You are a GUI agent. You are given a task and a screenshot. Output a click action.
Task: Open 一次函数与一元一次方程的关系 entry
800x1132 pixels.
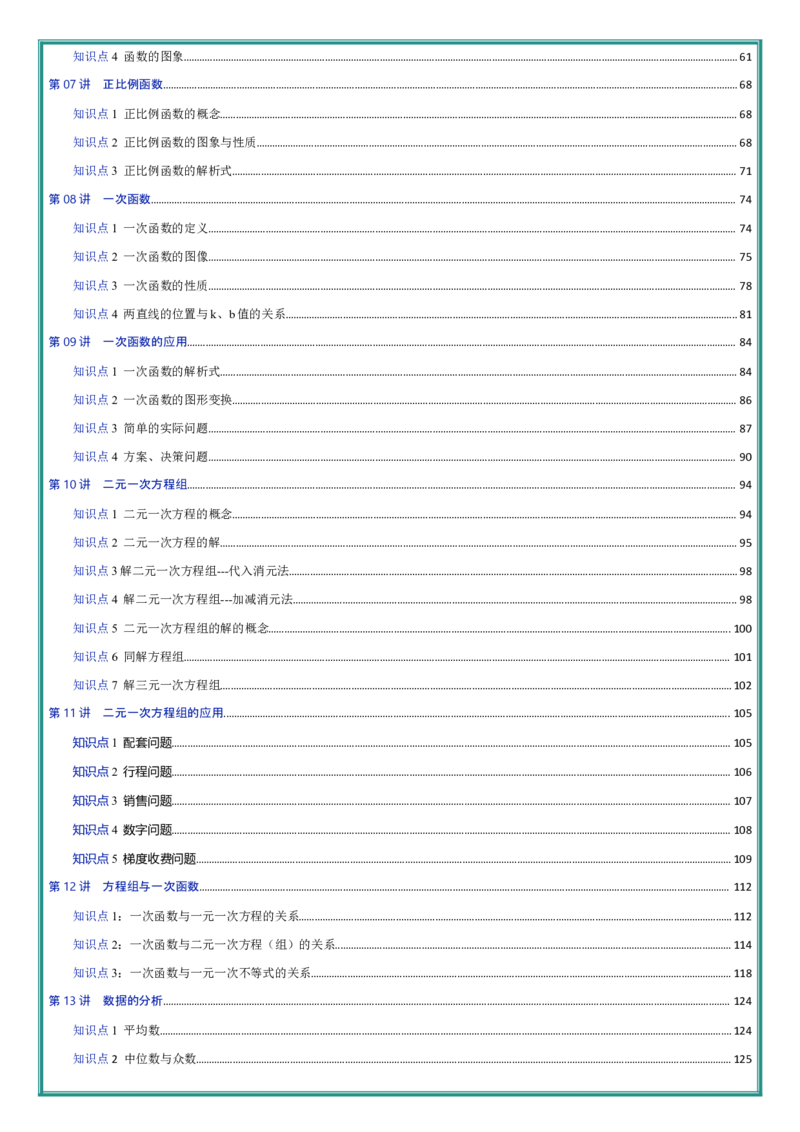coord(412,916)
